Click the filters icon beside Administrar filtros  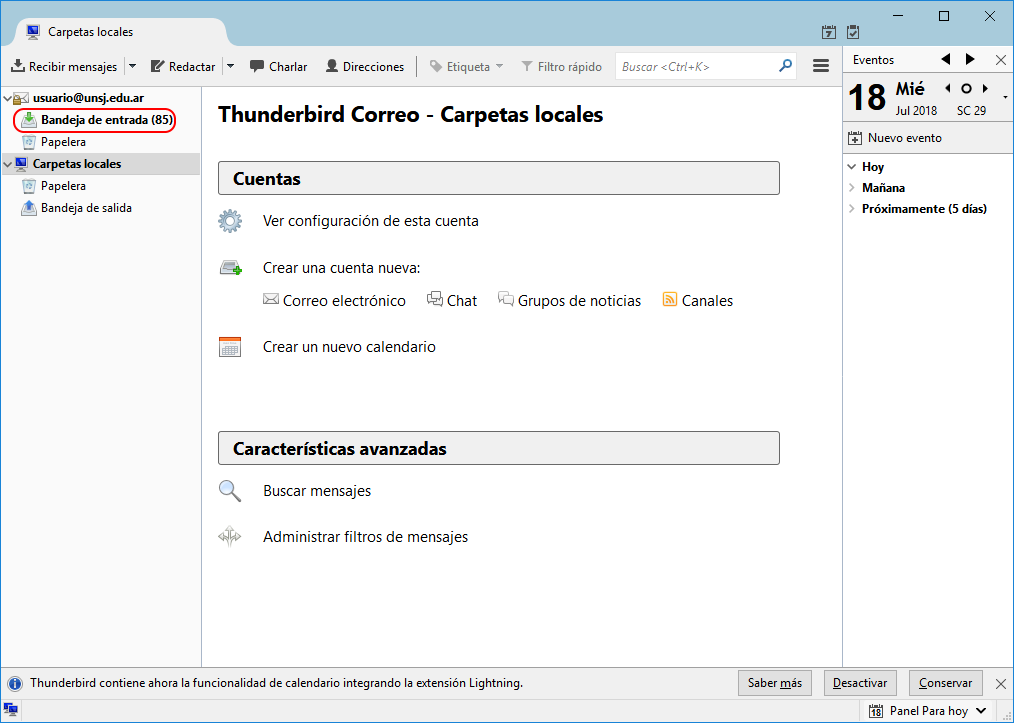tap(230, 537)
